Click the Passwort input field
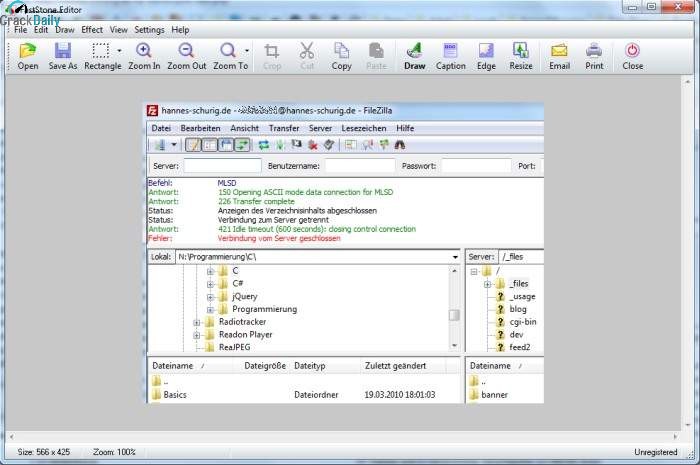700x465 pixels. tap(476, 166)
